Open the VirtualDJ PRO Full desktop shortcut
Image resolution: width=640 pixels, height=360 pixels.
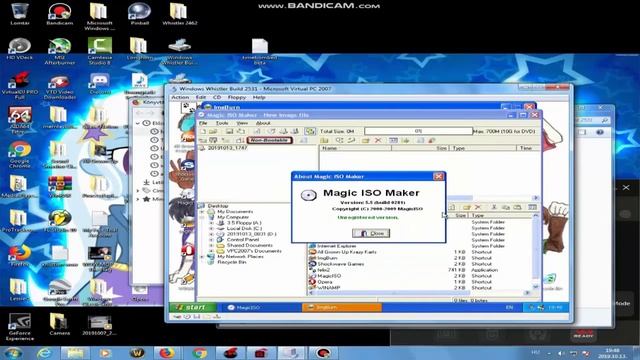click(x=20, y=86)
